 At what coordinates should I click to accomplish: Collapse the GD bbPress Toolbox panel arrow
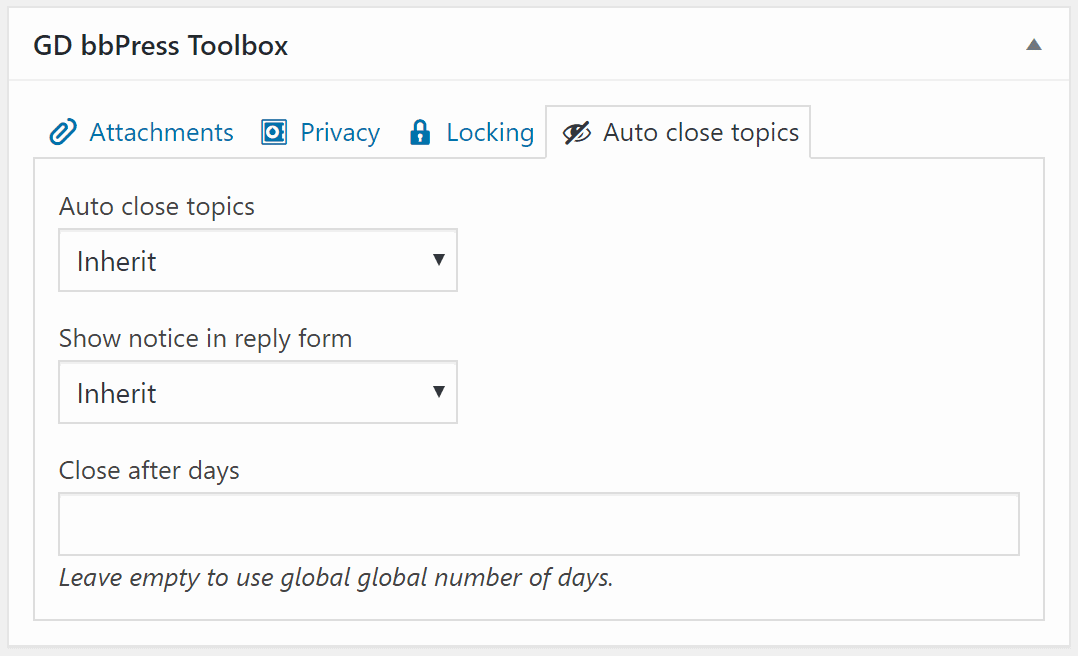tap(1033, 45)
